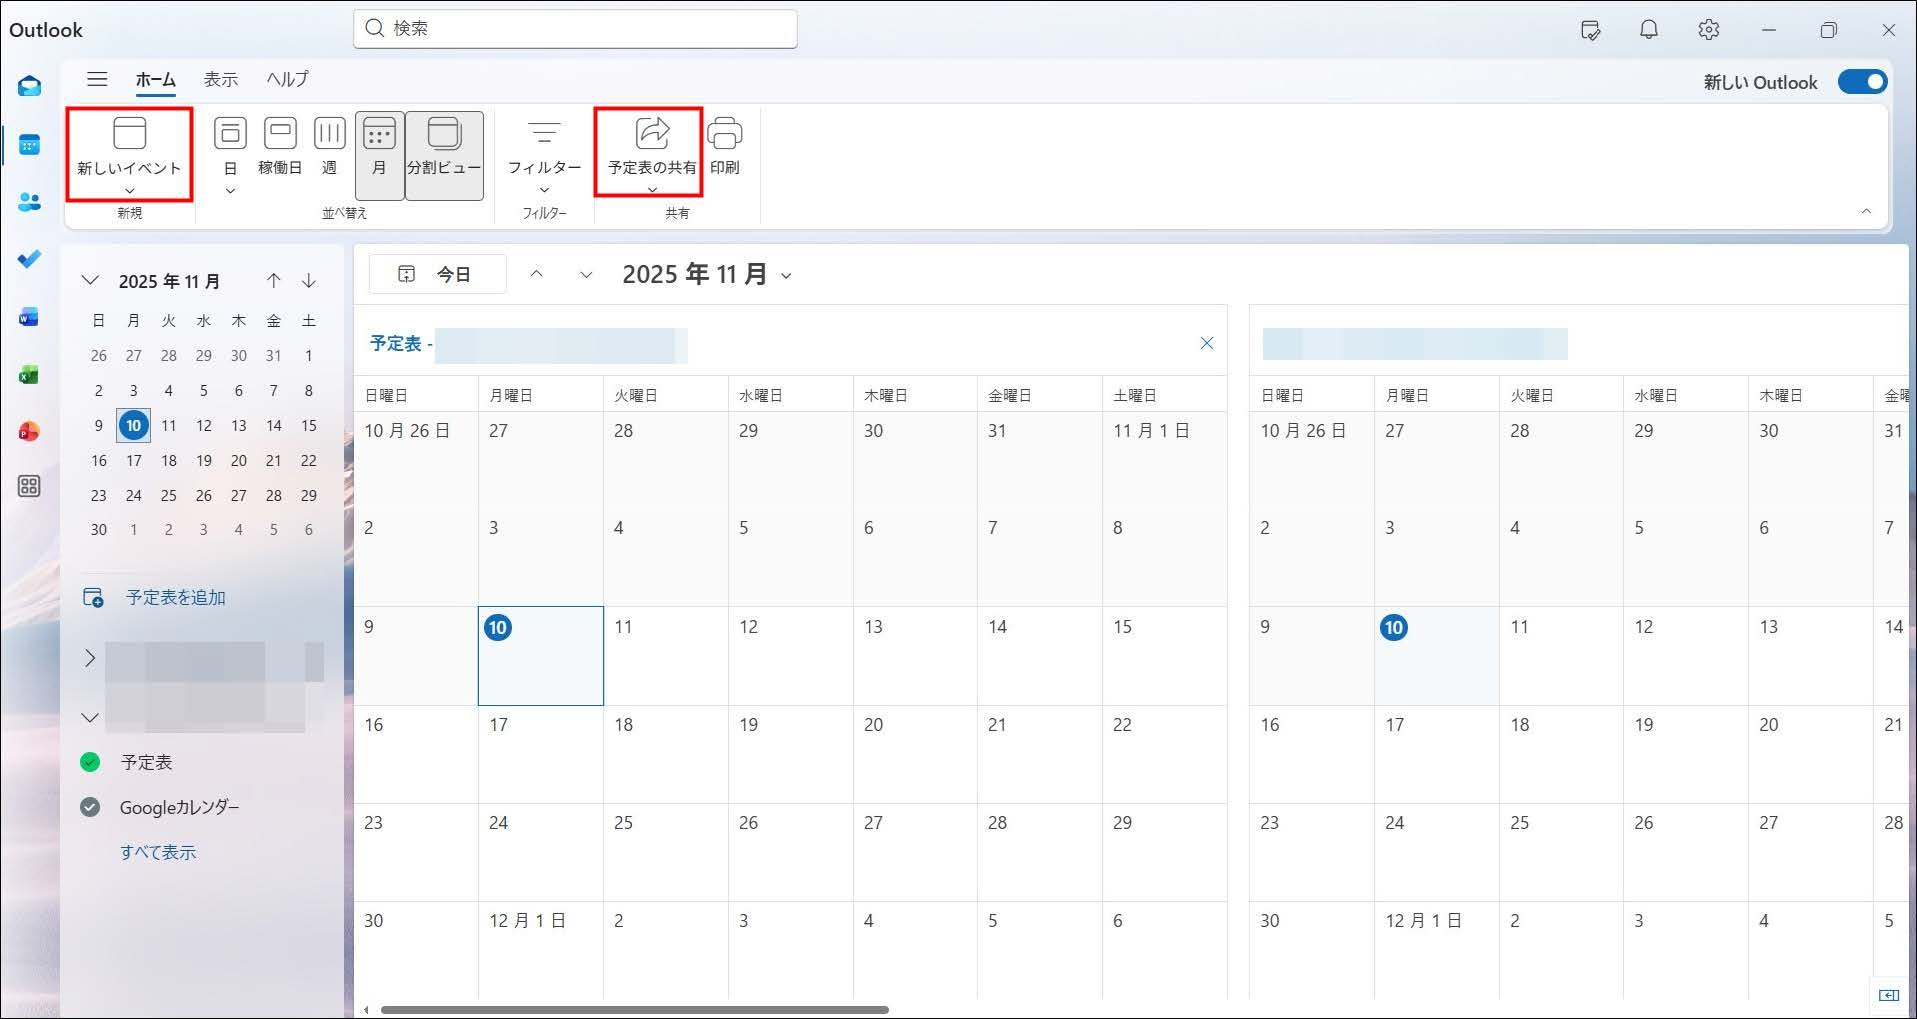Image resolution: width=1917 pixels, height=1019 pixels.
Task: Collapse the ribbon using the chevron
Action: (1865, 211)
